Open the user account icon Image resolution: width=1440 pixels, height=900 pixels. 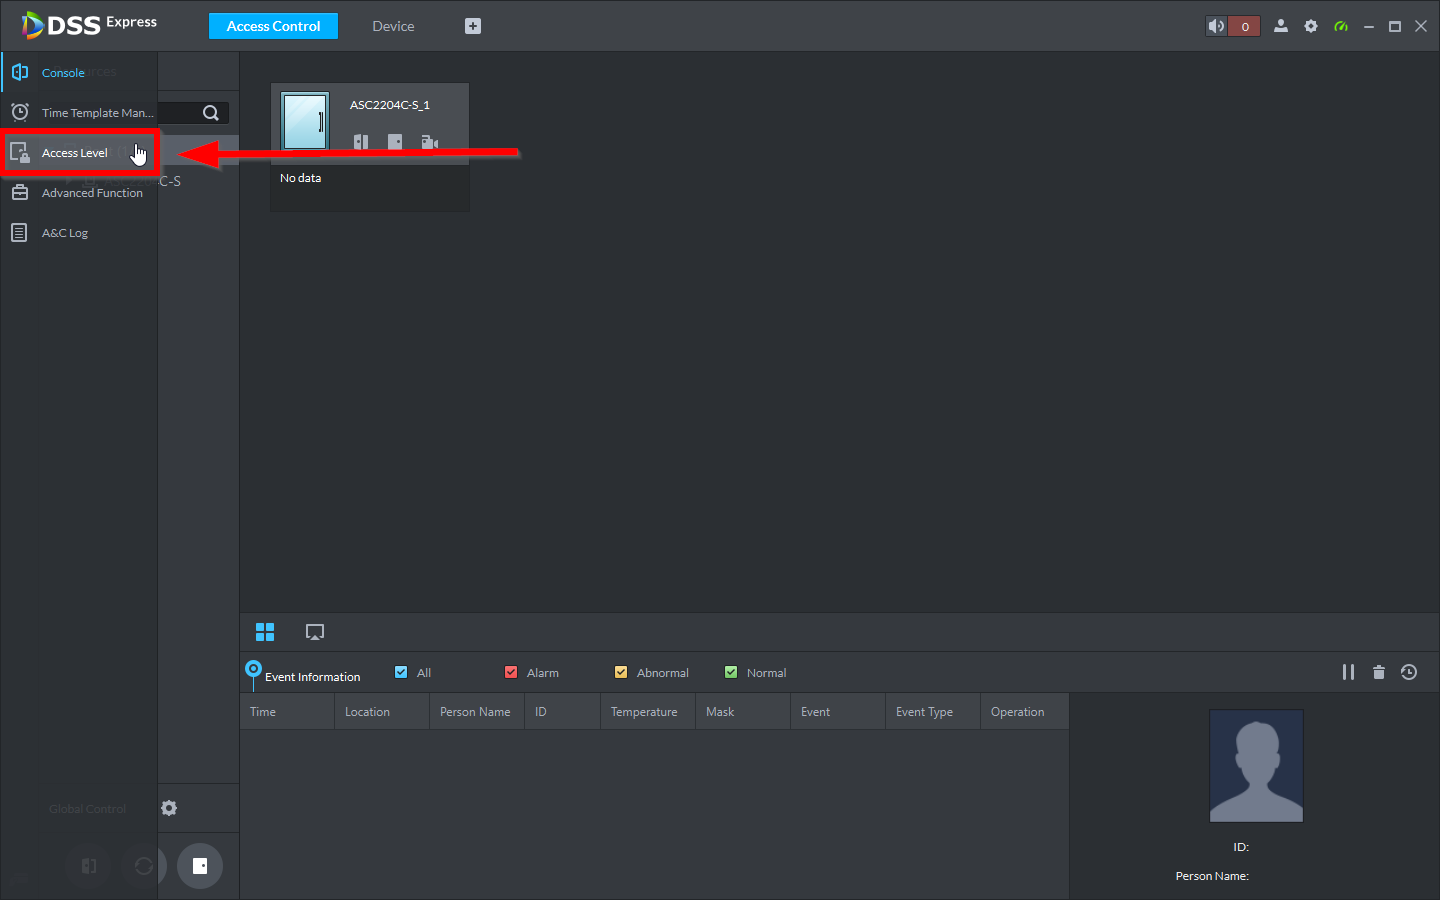(1281, 26)
